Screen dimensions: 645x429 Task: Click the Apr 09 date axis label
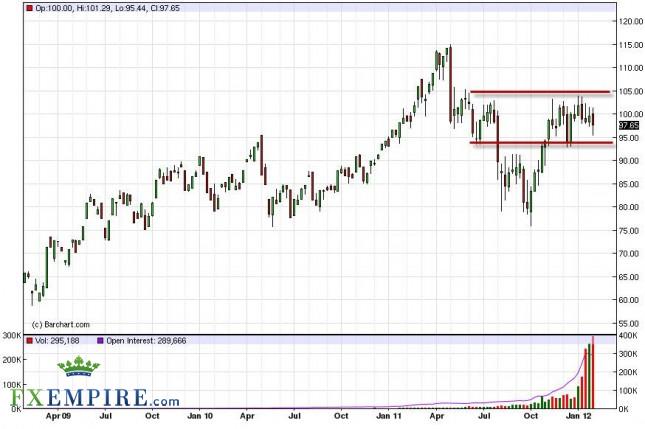58,416
